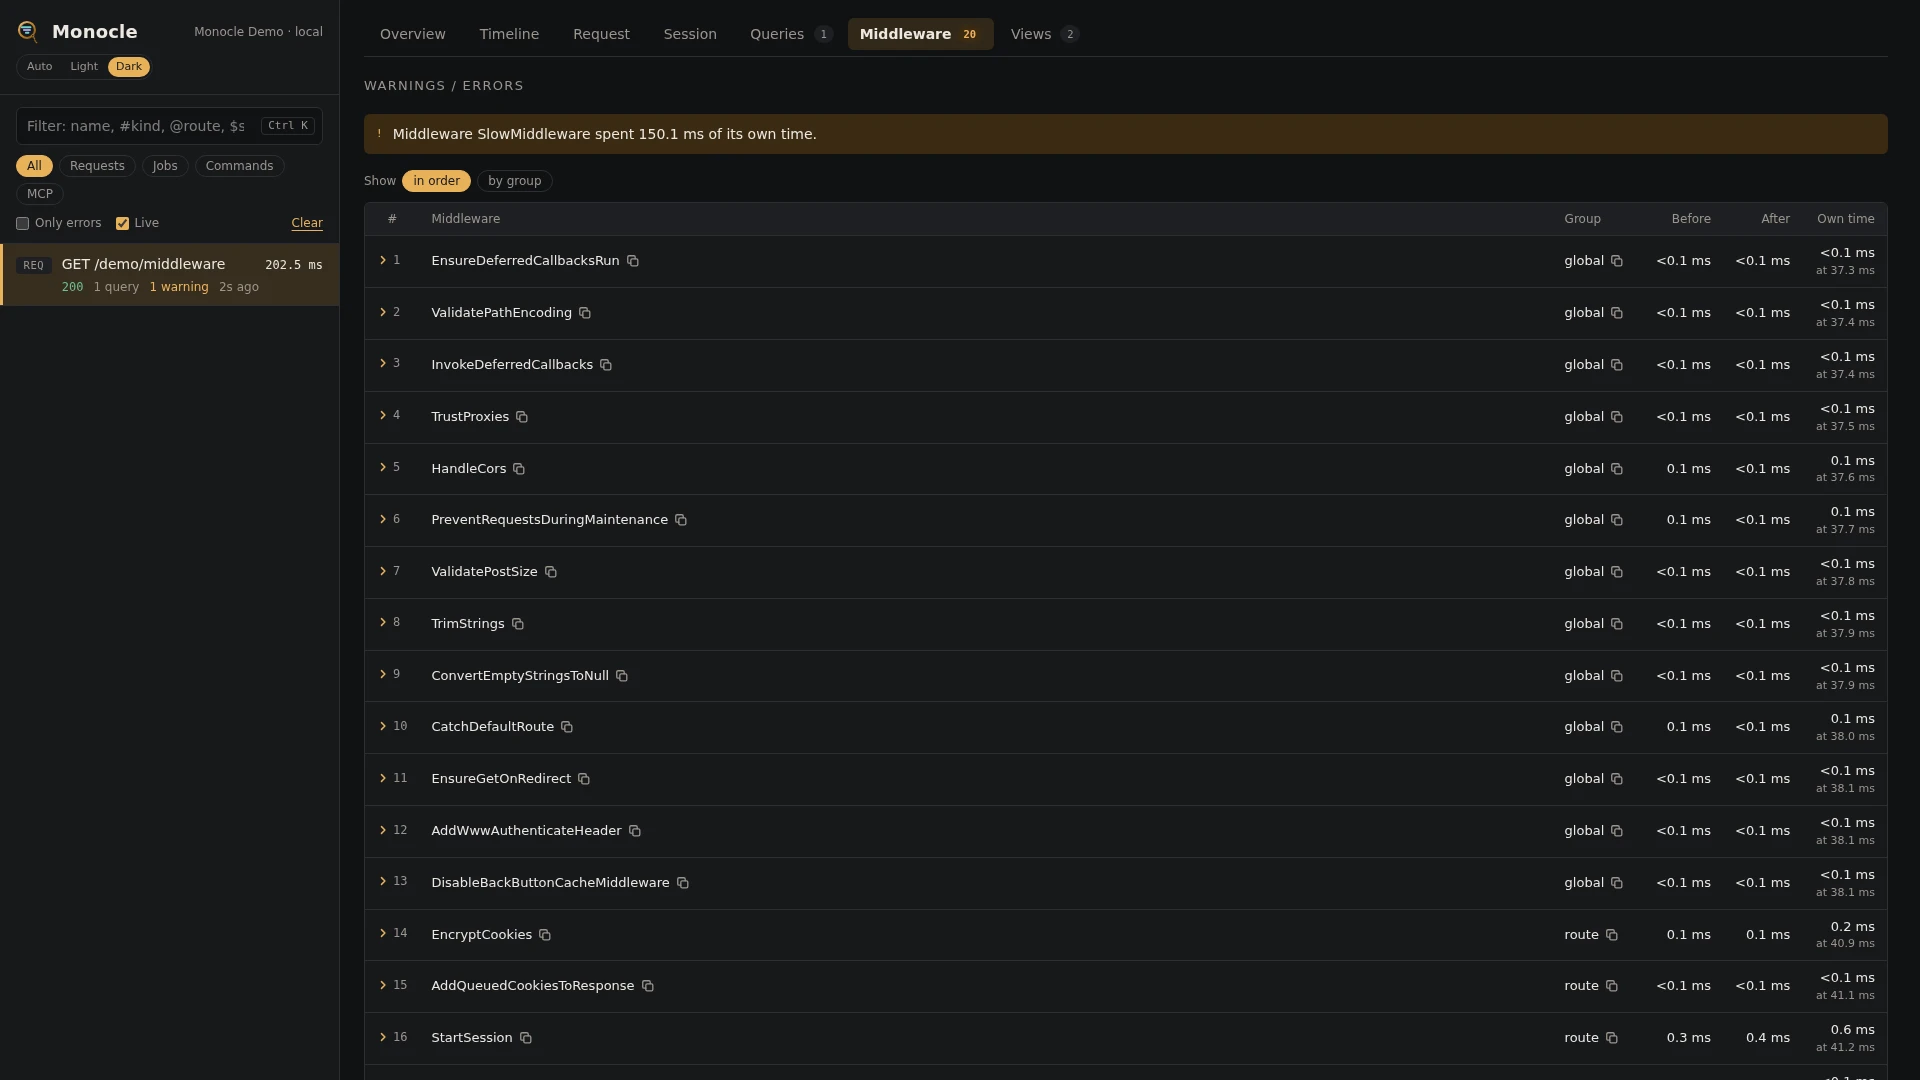Switch to the Queries tab
1920x1080 pixels.
[x=791, y=34]
